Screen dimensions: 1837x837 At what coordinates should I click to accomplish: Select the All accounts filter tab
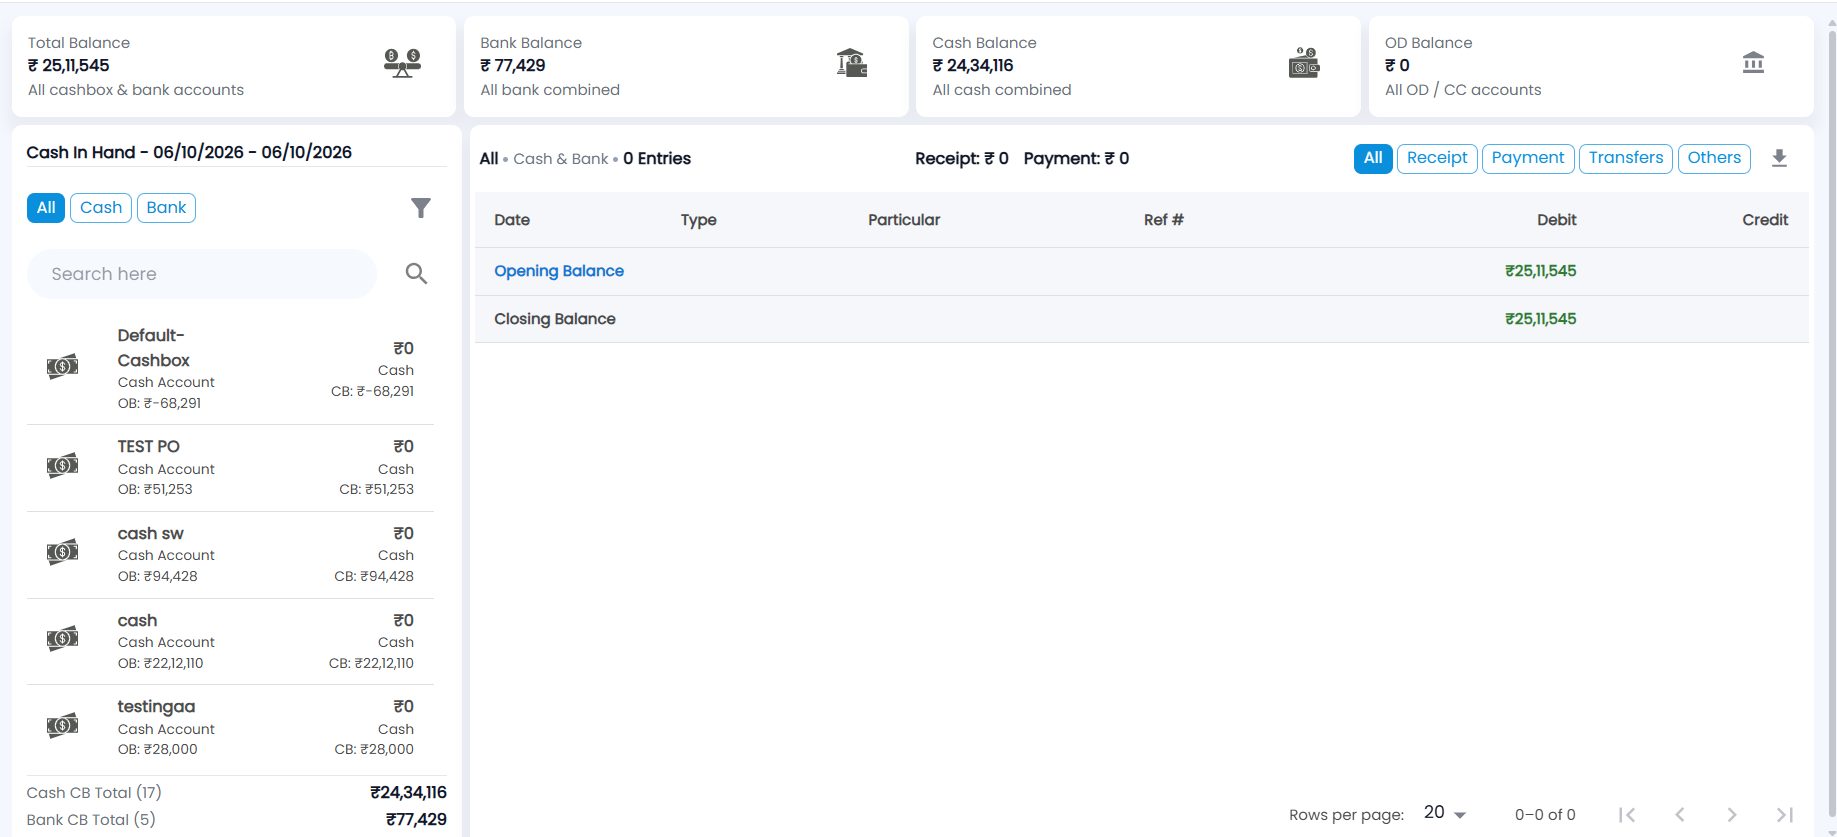click(46, 208)
